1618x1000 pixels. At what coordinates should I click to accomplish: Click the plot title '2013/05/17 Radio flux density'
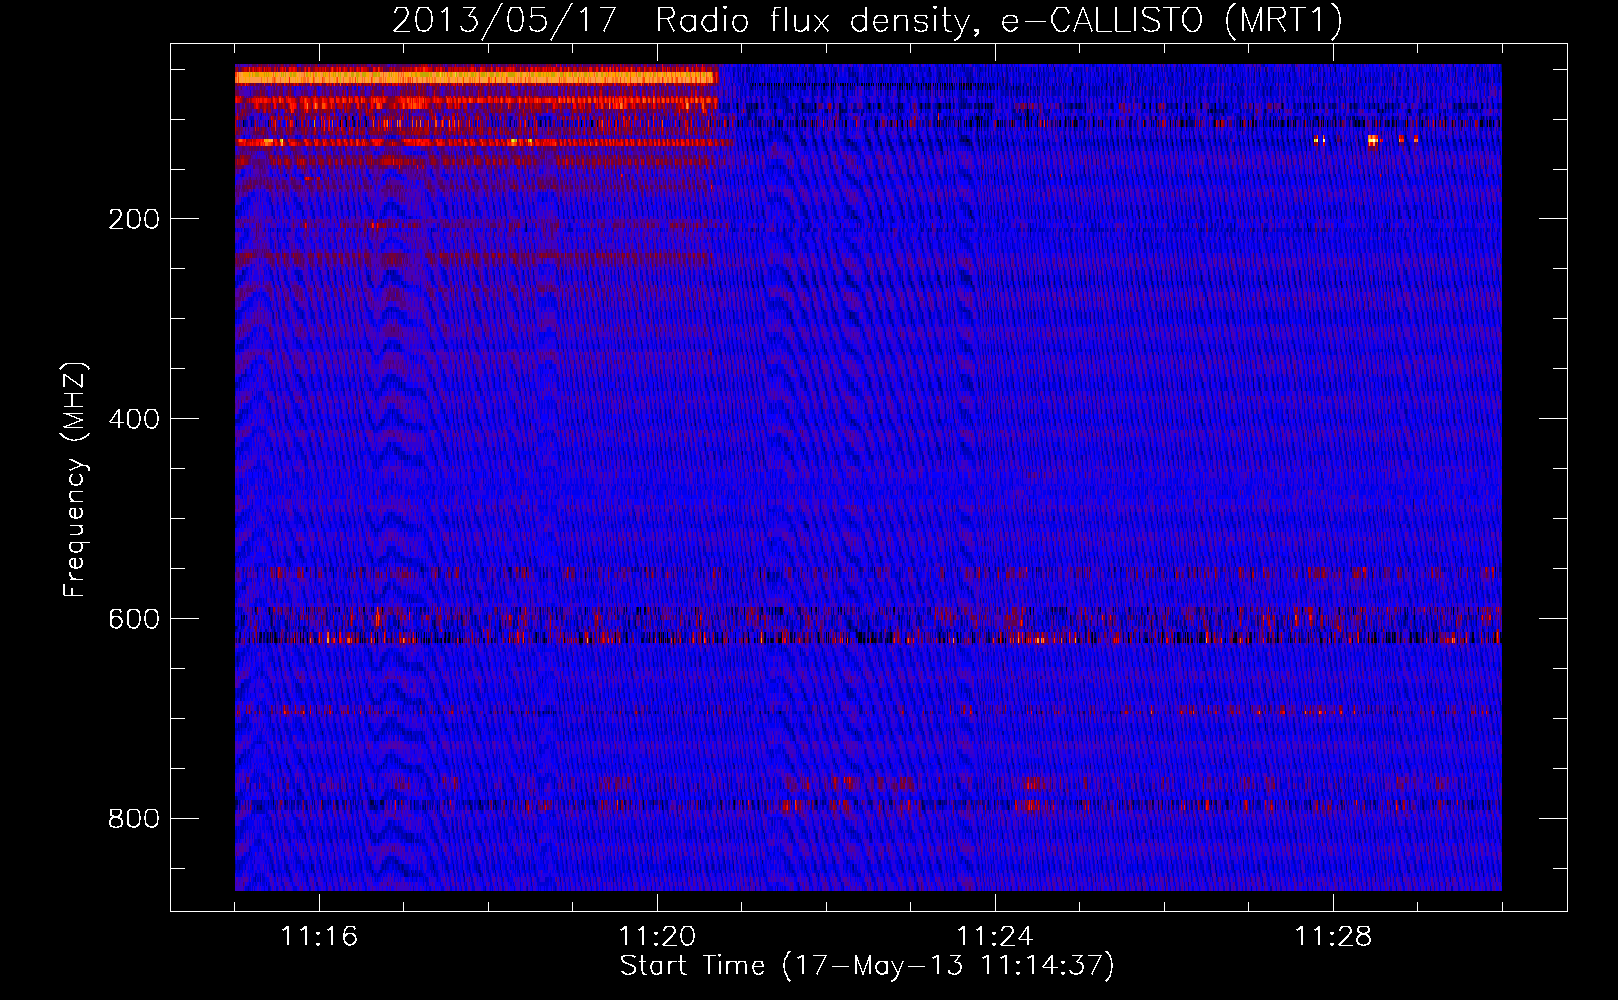[867, 20]
